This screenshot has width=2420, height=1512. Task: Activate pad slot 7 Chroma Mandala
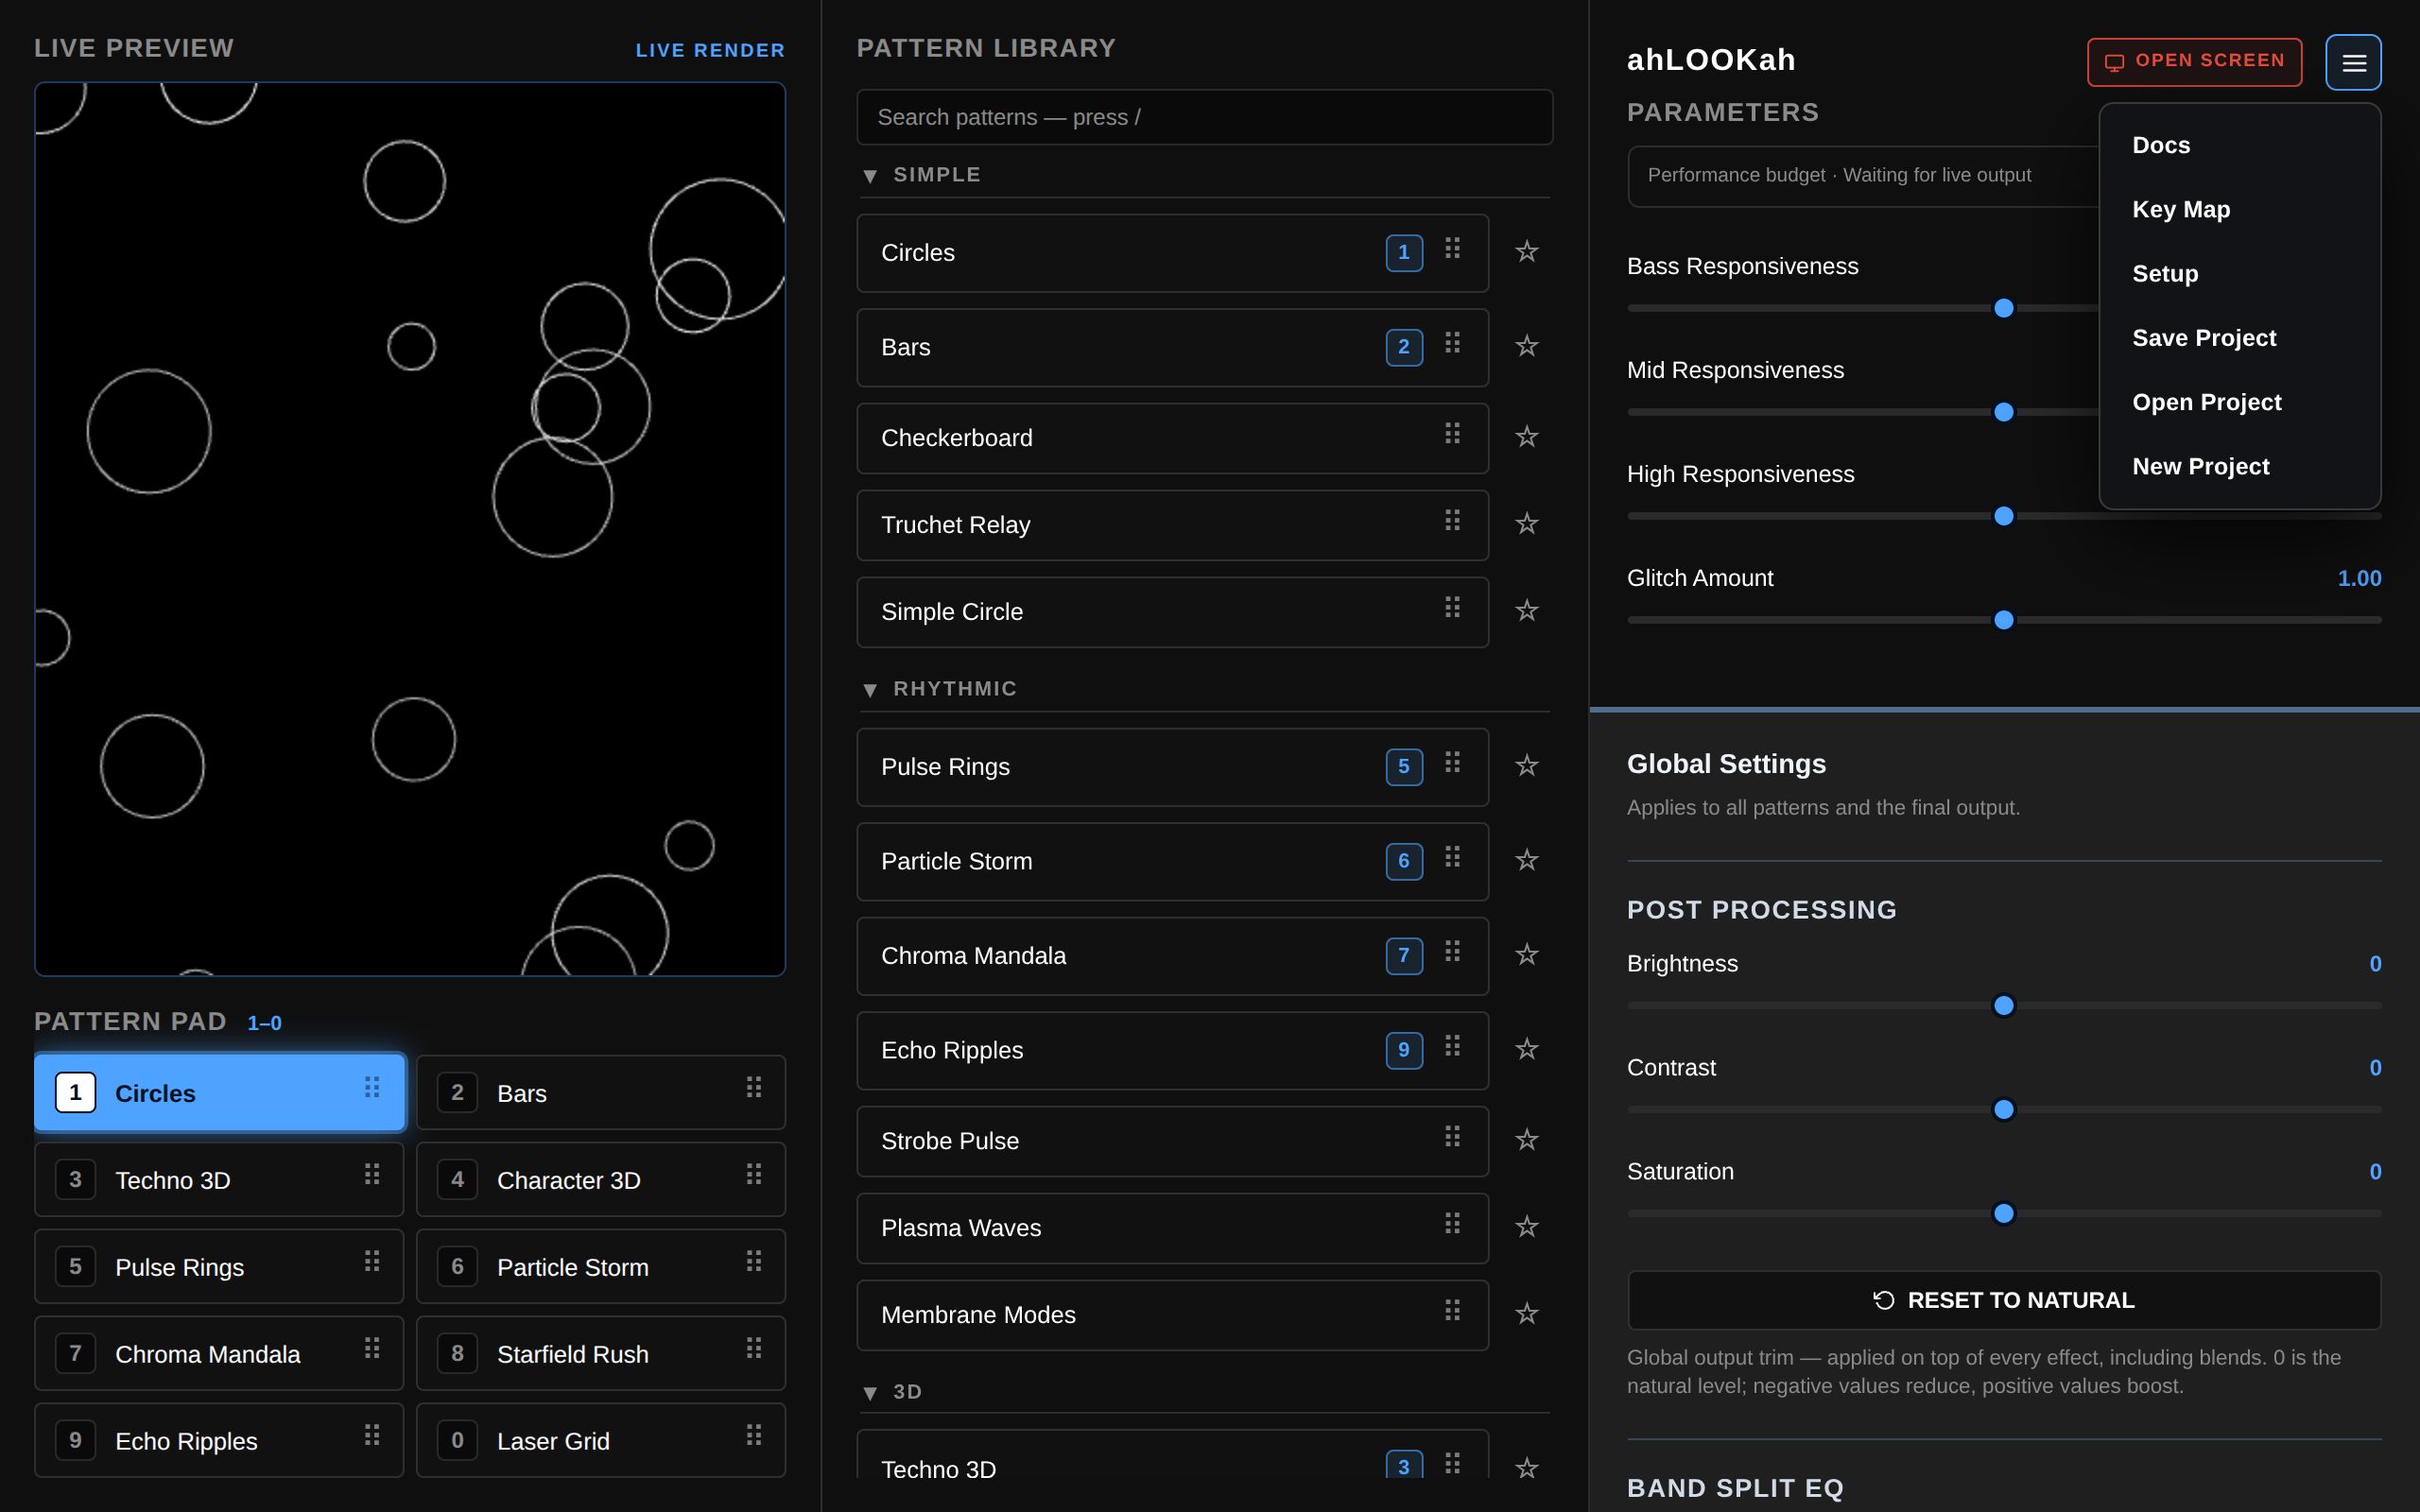pos(219,1354)
